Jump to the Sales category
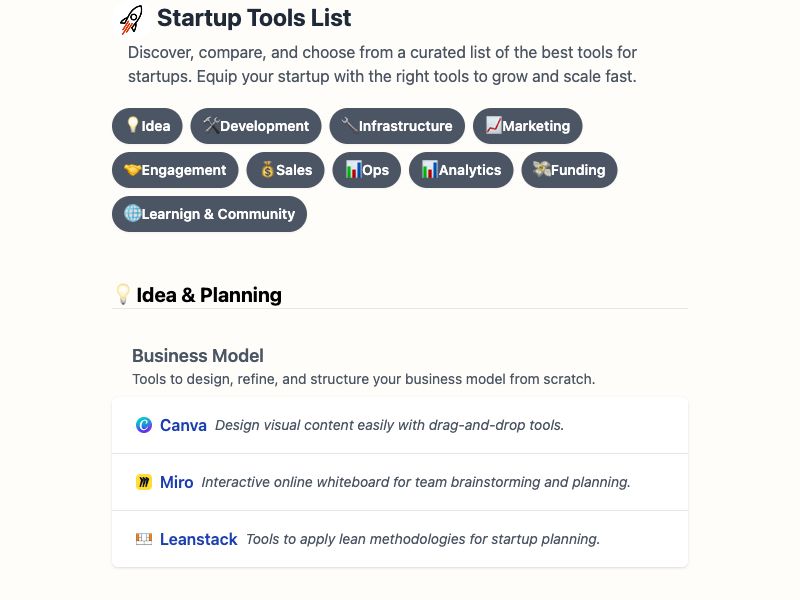800x600 pixels. tap(286, 170)
